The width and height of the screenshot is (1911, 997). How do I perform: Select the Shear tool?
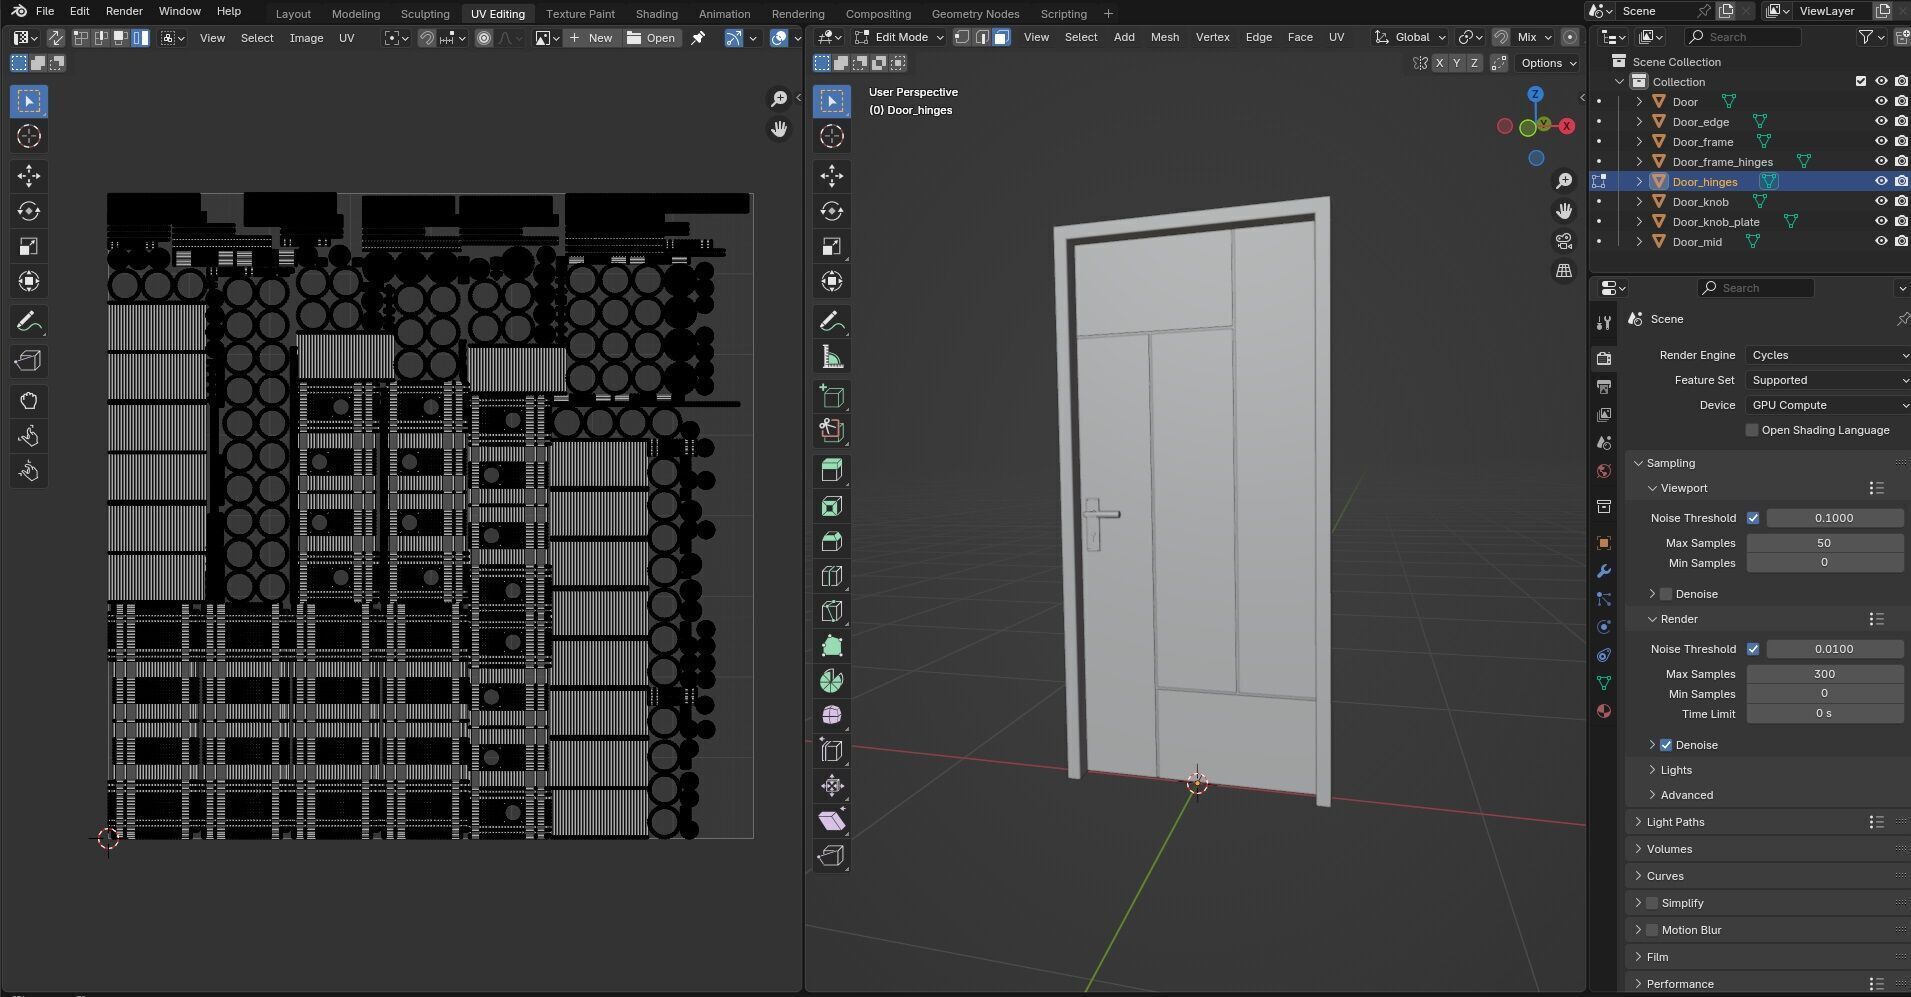831,821
